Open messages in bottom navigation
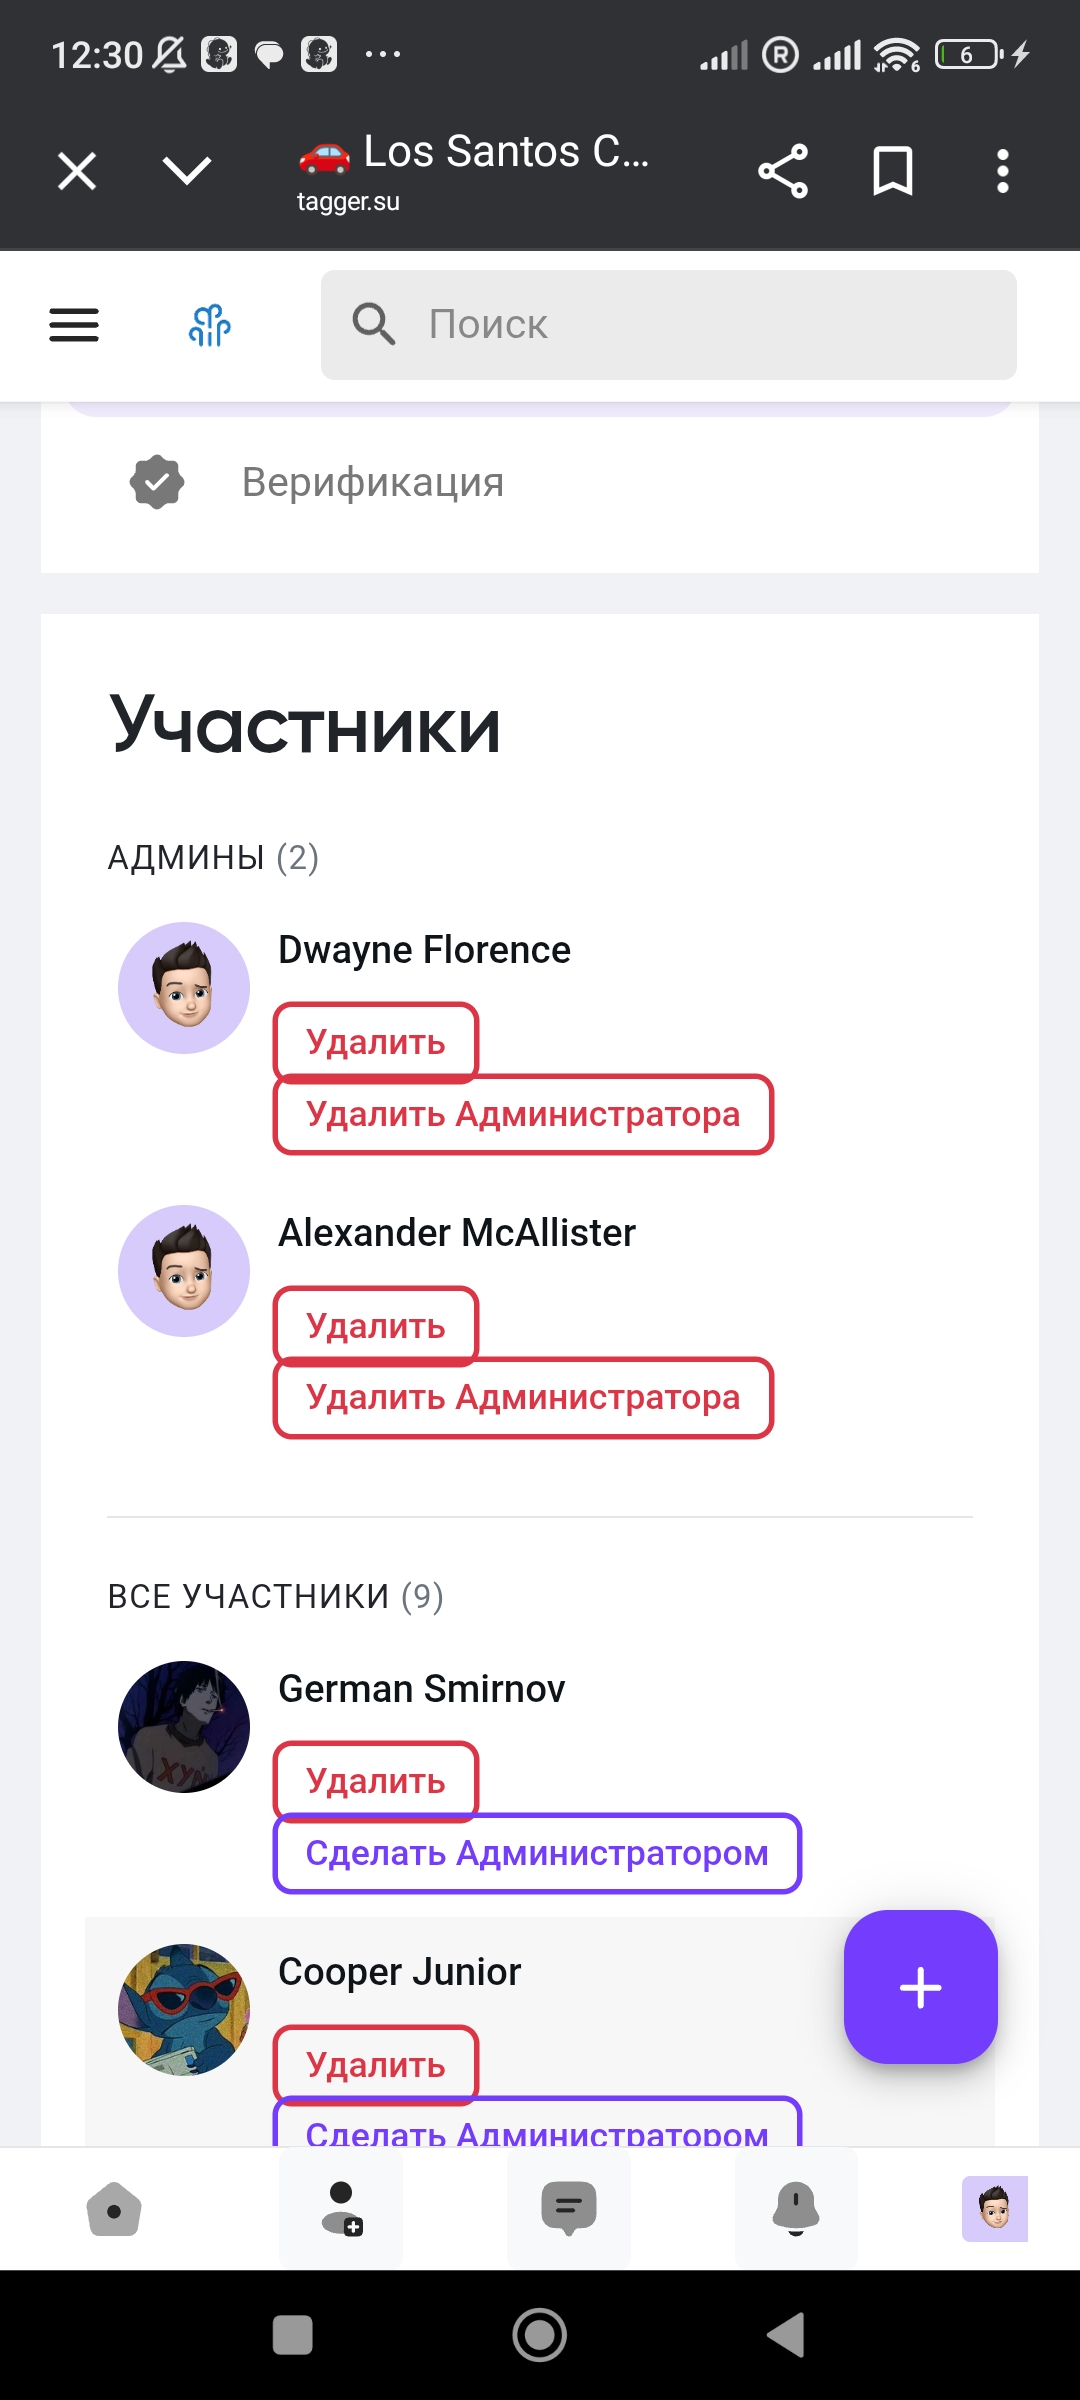The height and width of the screenshot is (2400, 1080). (568, 2208)
